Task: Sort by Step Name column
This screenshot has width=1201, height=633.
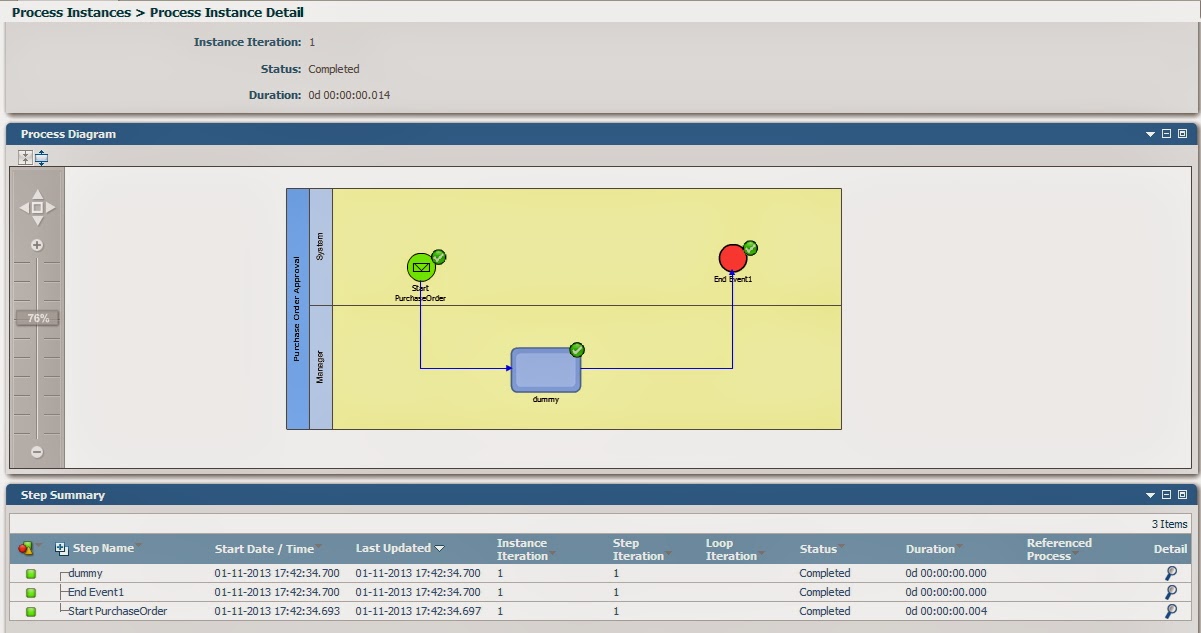Action: [103, 548]
